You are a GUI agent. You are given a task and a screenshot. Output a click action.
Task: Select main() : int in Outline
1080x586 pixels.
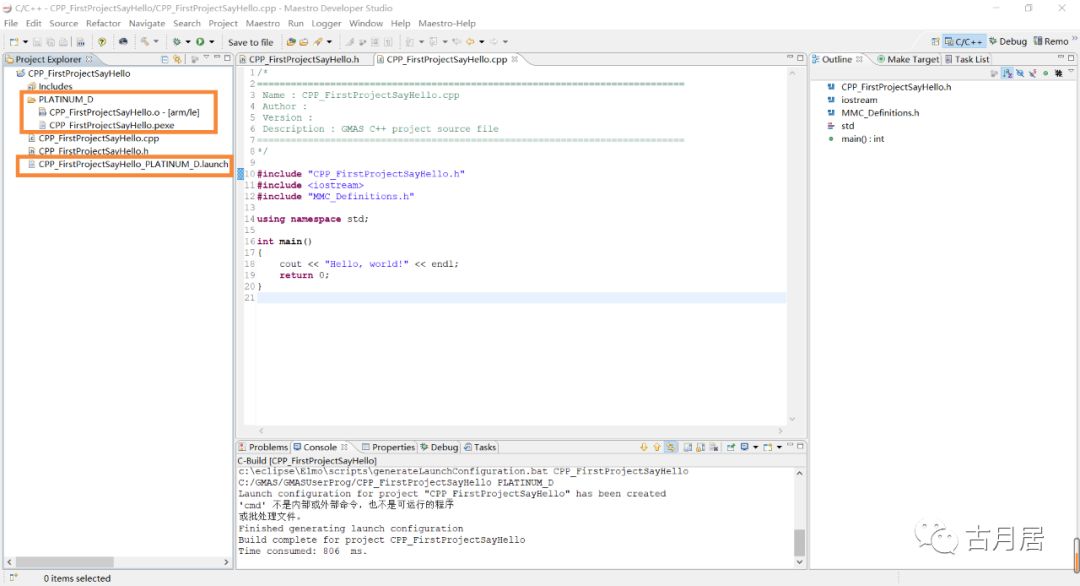(862, 138)
